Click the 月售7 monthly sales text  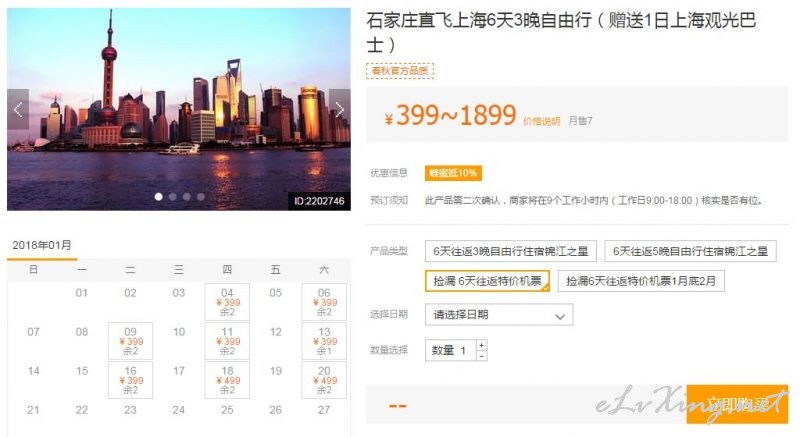pos(580,121)
